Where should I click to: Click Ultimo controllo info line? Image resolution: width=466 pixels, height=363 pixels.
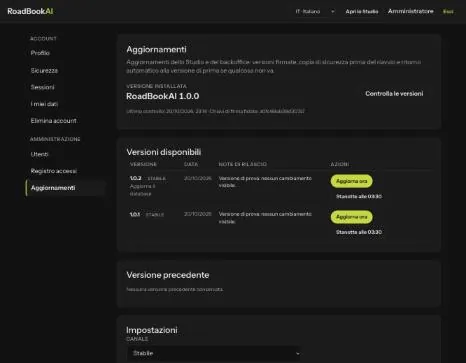(215, 111)
